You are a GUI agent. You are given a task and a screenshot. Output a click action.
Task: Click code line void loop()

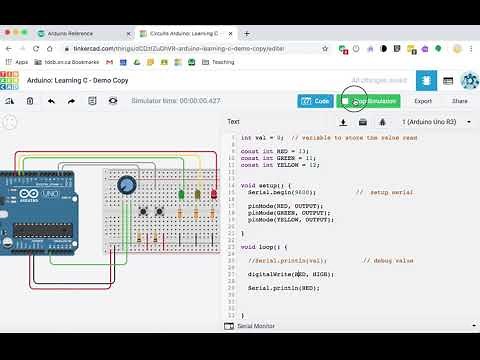(264, 247)
